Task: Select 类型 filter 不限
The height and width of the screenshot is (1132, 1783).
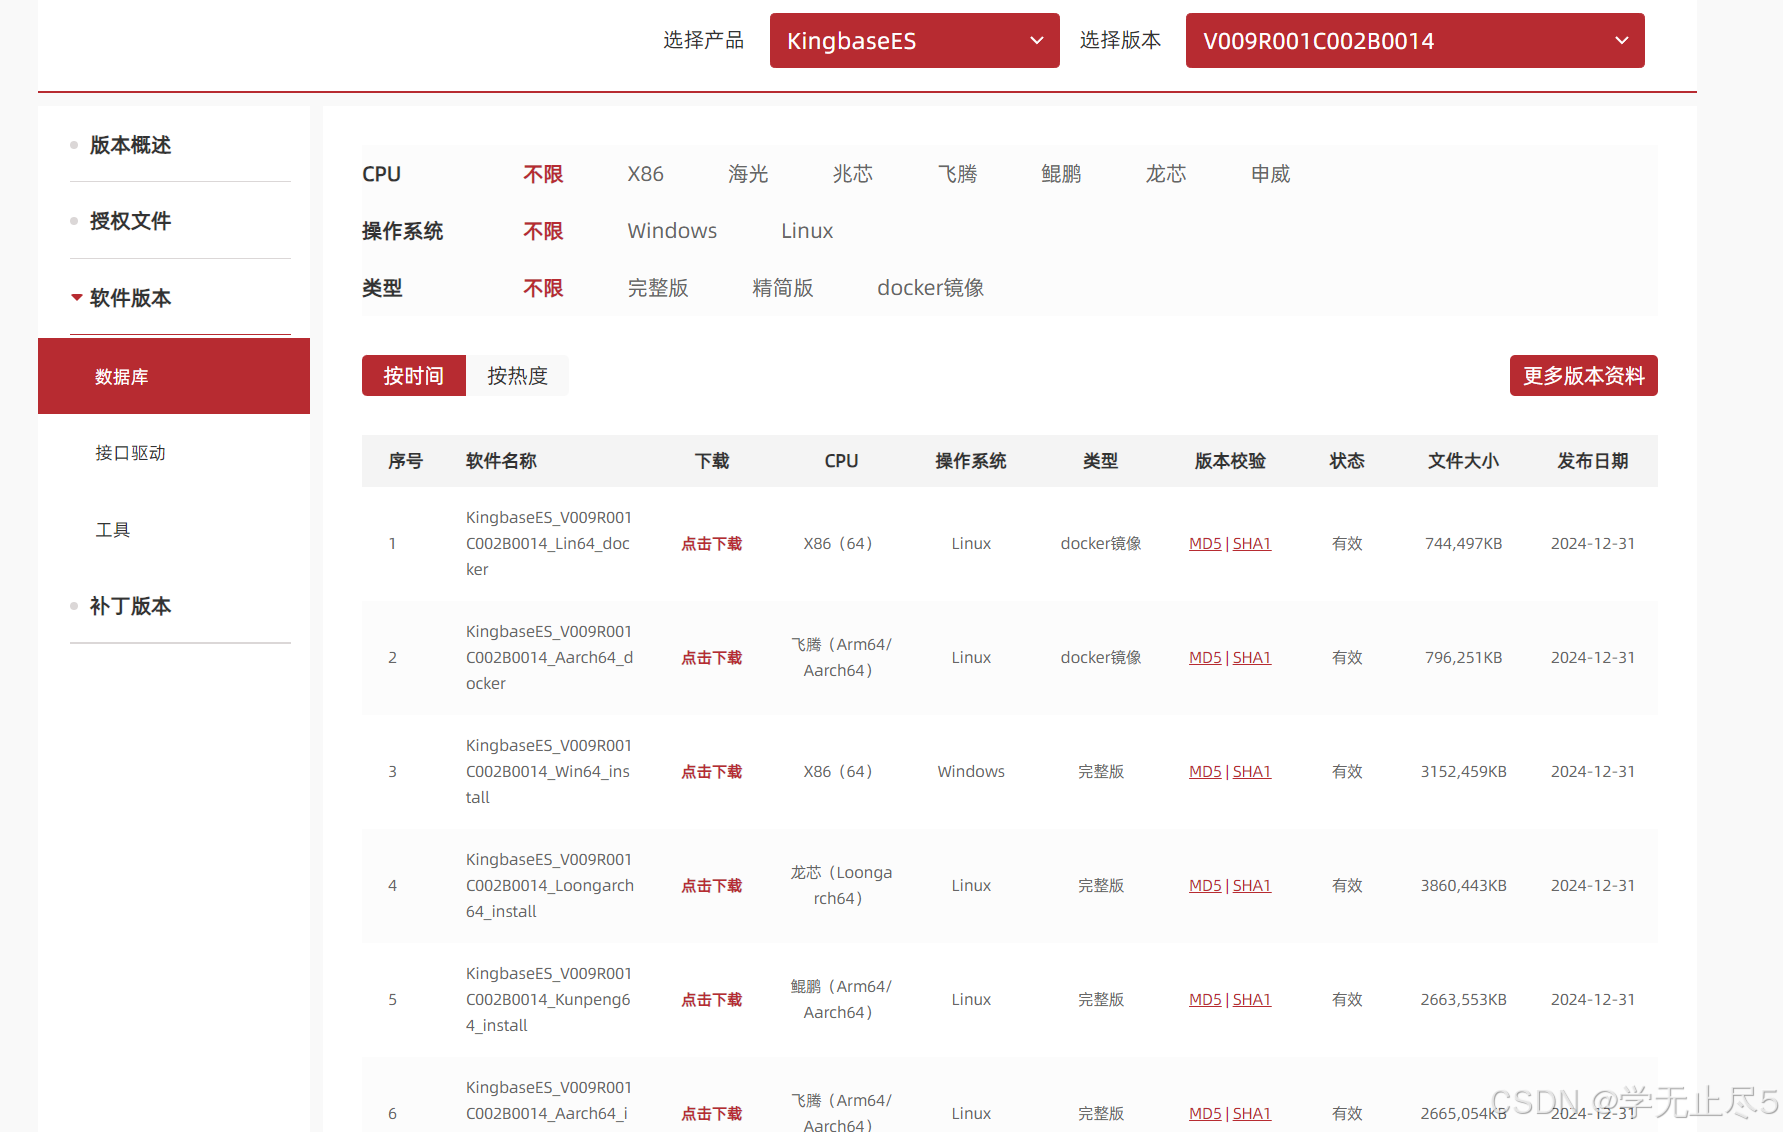Action: [543, 288]
